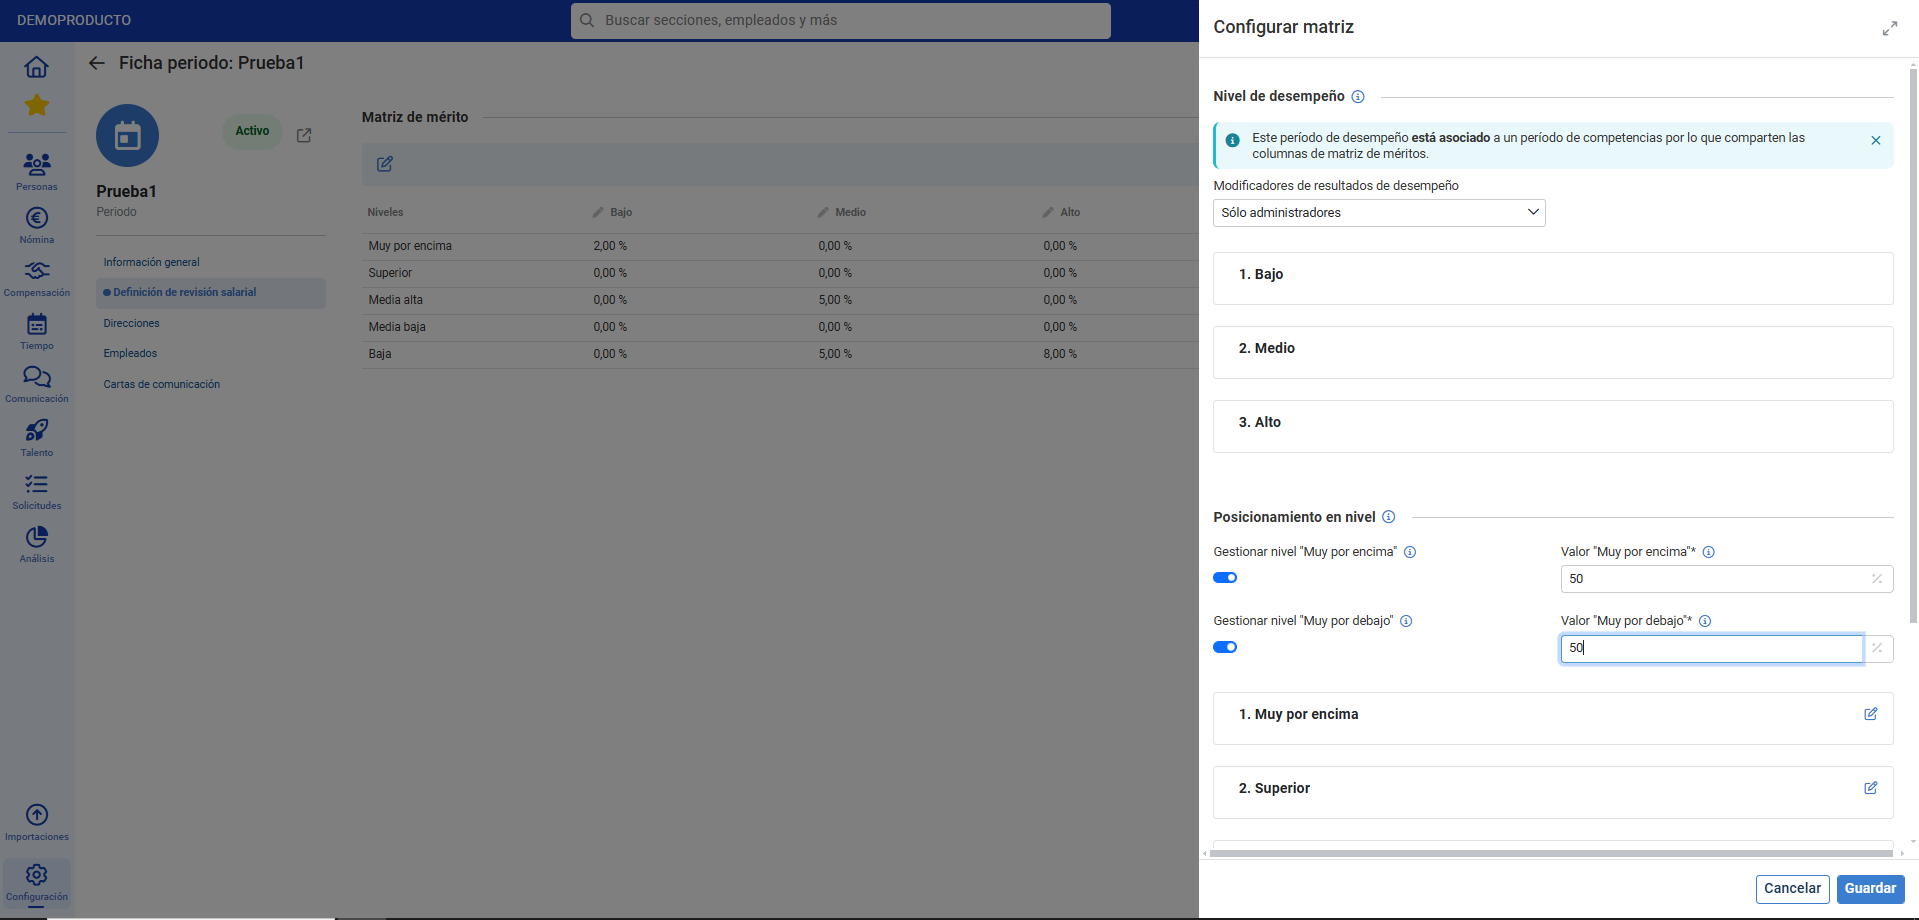1919x920 pixels.
Task: Select the Media alta row label
Action: point(395,300)
